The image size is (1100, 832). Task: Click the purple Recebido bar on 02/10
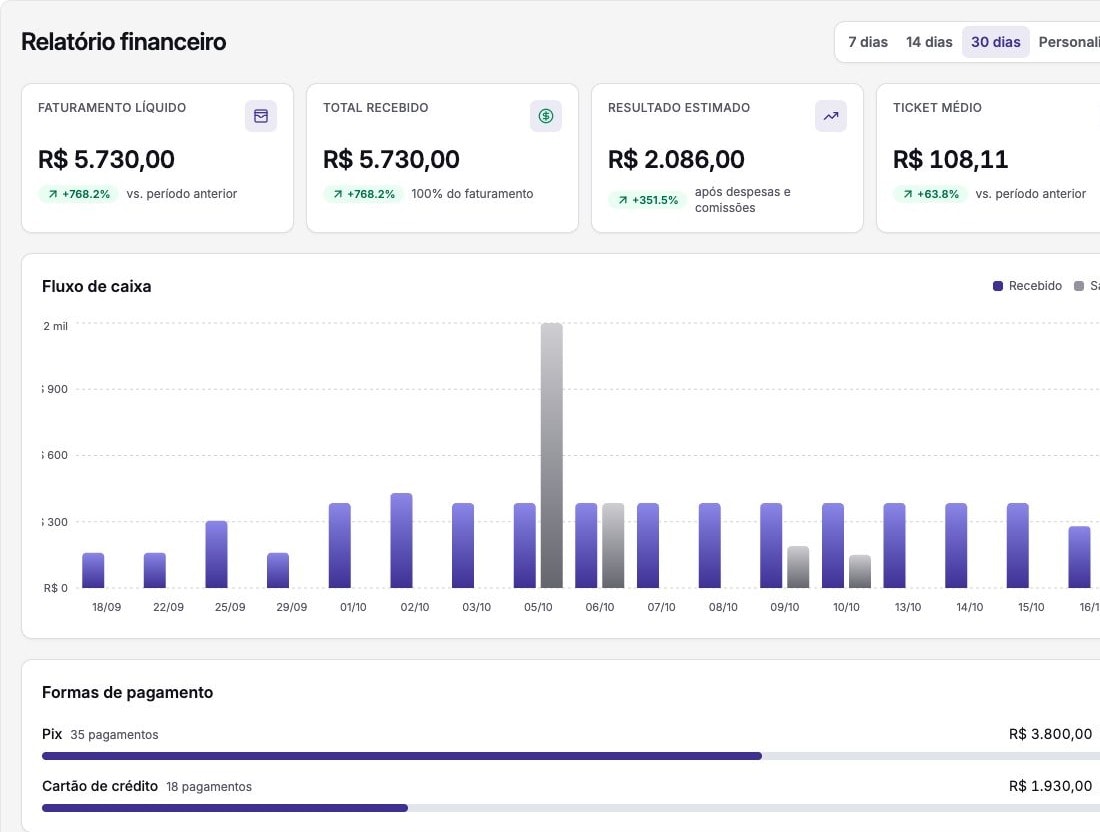point(401,540)
